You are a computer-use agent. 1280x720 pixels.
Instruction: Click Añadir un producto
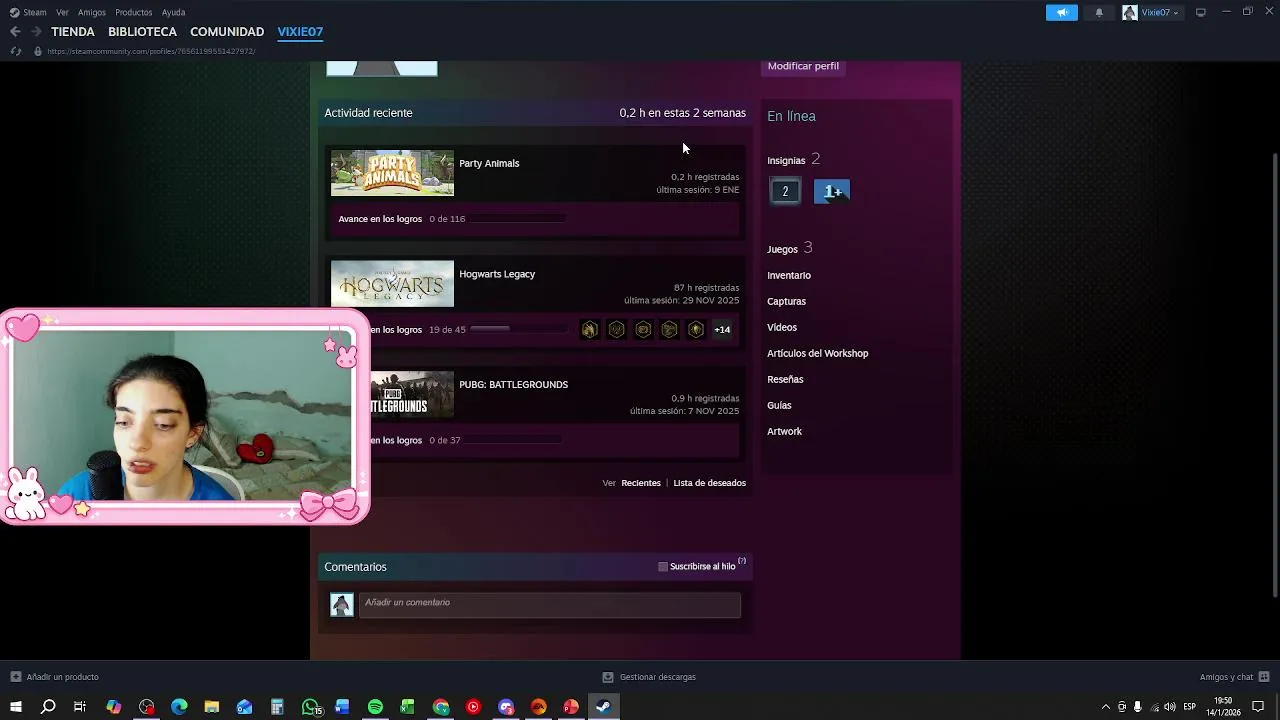54,677
